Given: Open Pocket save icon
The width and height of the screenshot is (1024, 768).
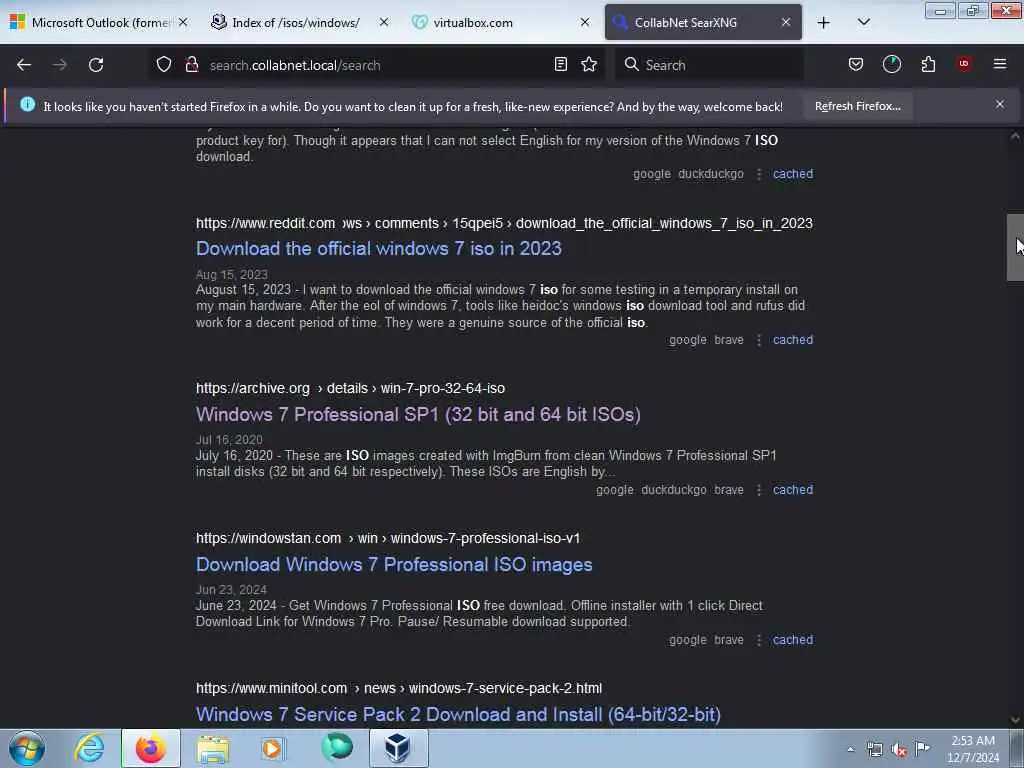Looking at the screenshot, I should tap(856, 65).
